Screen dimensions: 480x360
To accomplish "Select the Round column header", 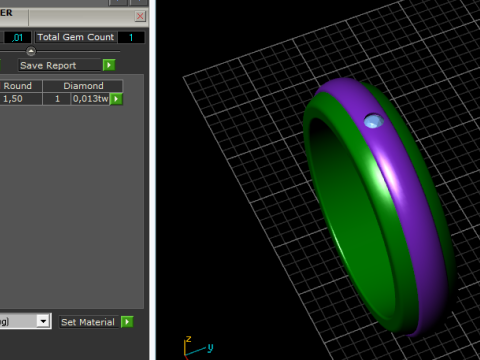I will pyautogui.click(x=21, y=86).
